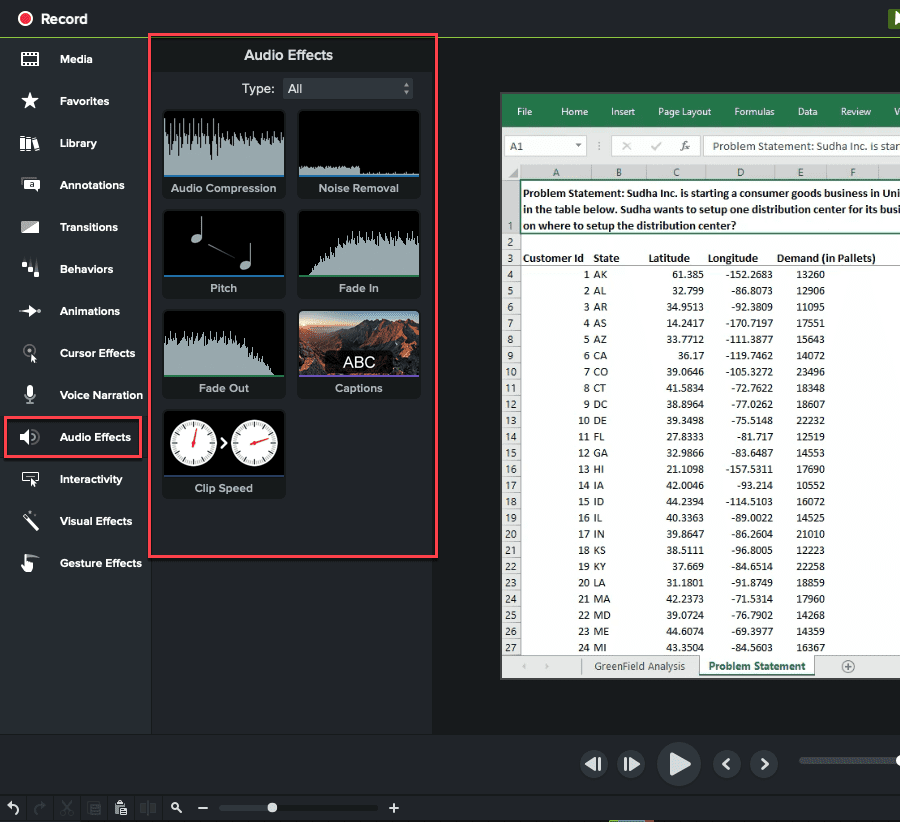Pick the Fade In effect
The height and width of the screenshot is (822, 900).
pos(358,253)
